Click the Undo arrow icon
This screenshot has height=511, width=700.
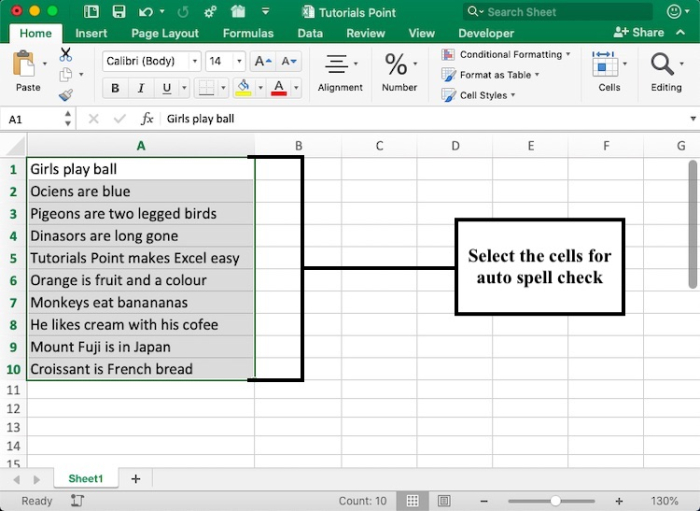coord(147,12)
